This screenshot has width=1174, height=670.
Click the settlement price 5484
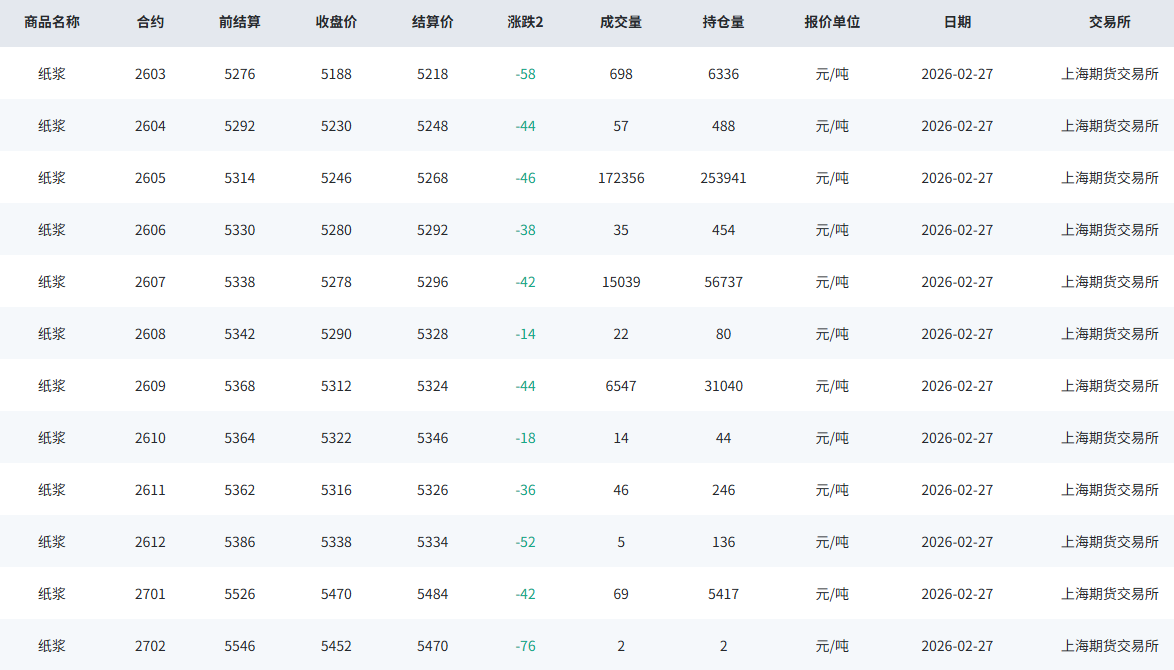click(432, 594)
